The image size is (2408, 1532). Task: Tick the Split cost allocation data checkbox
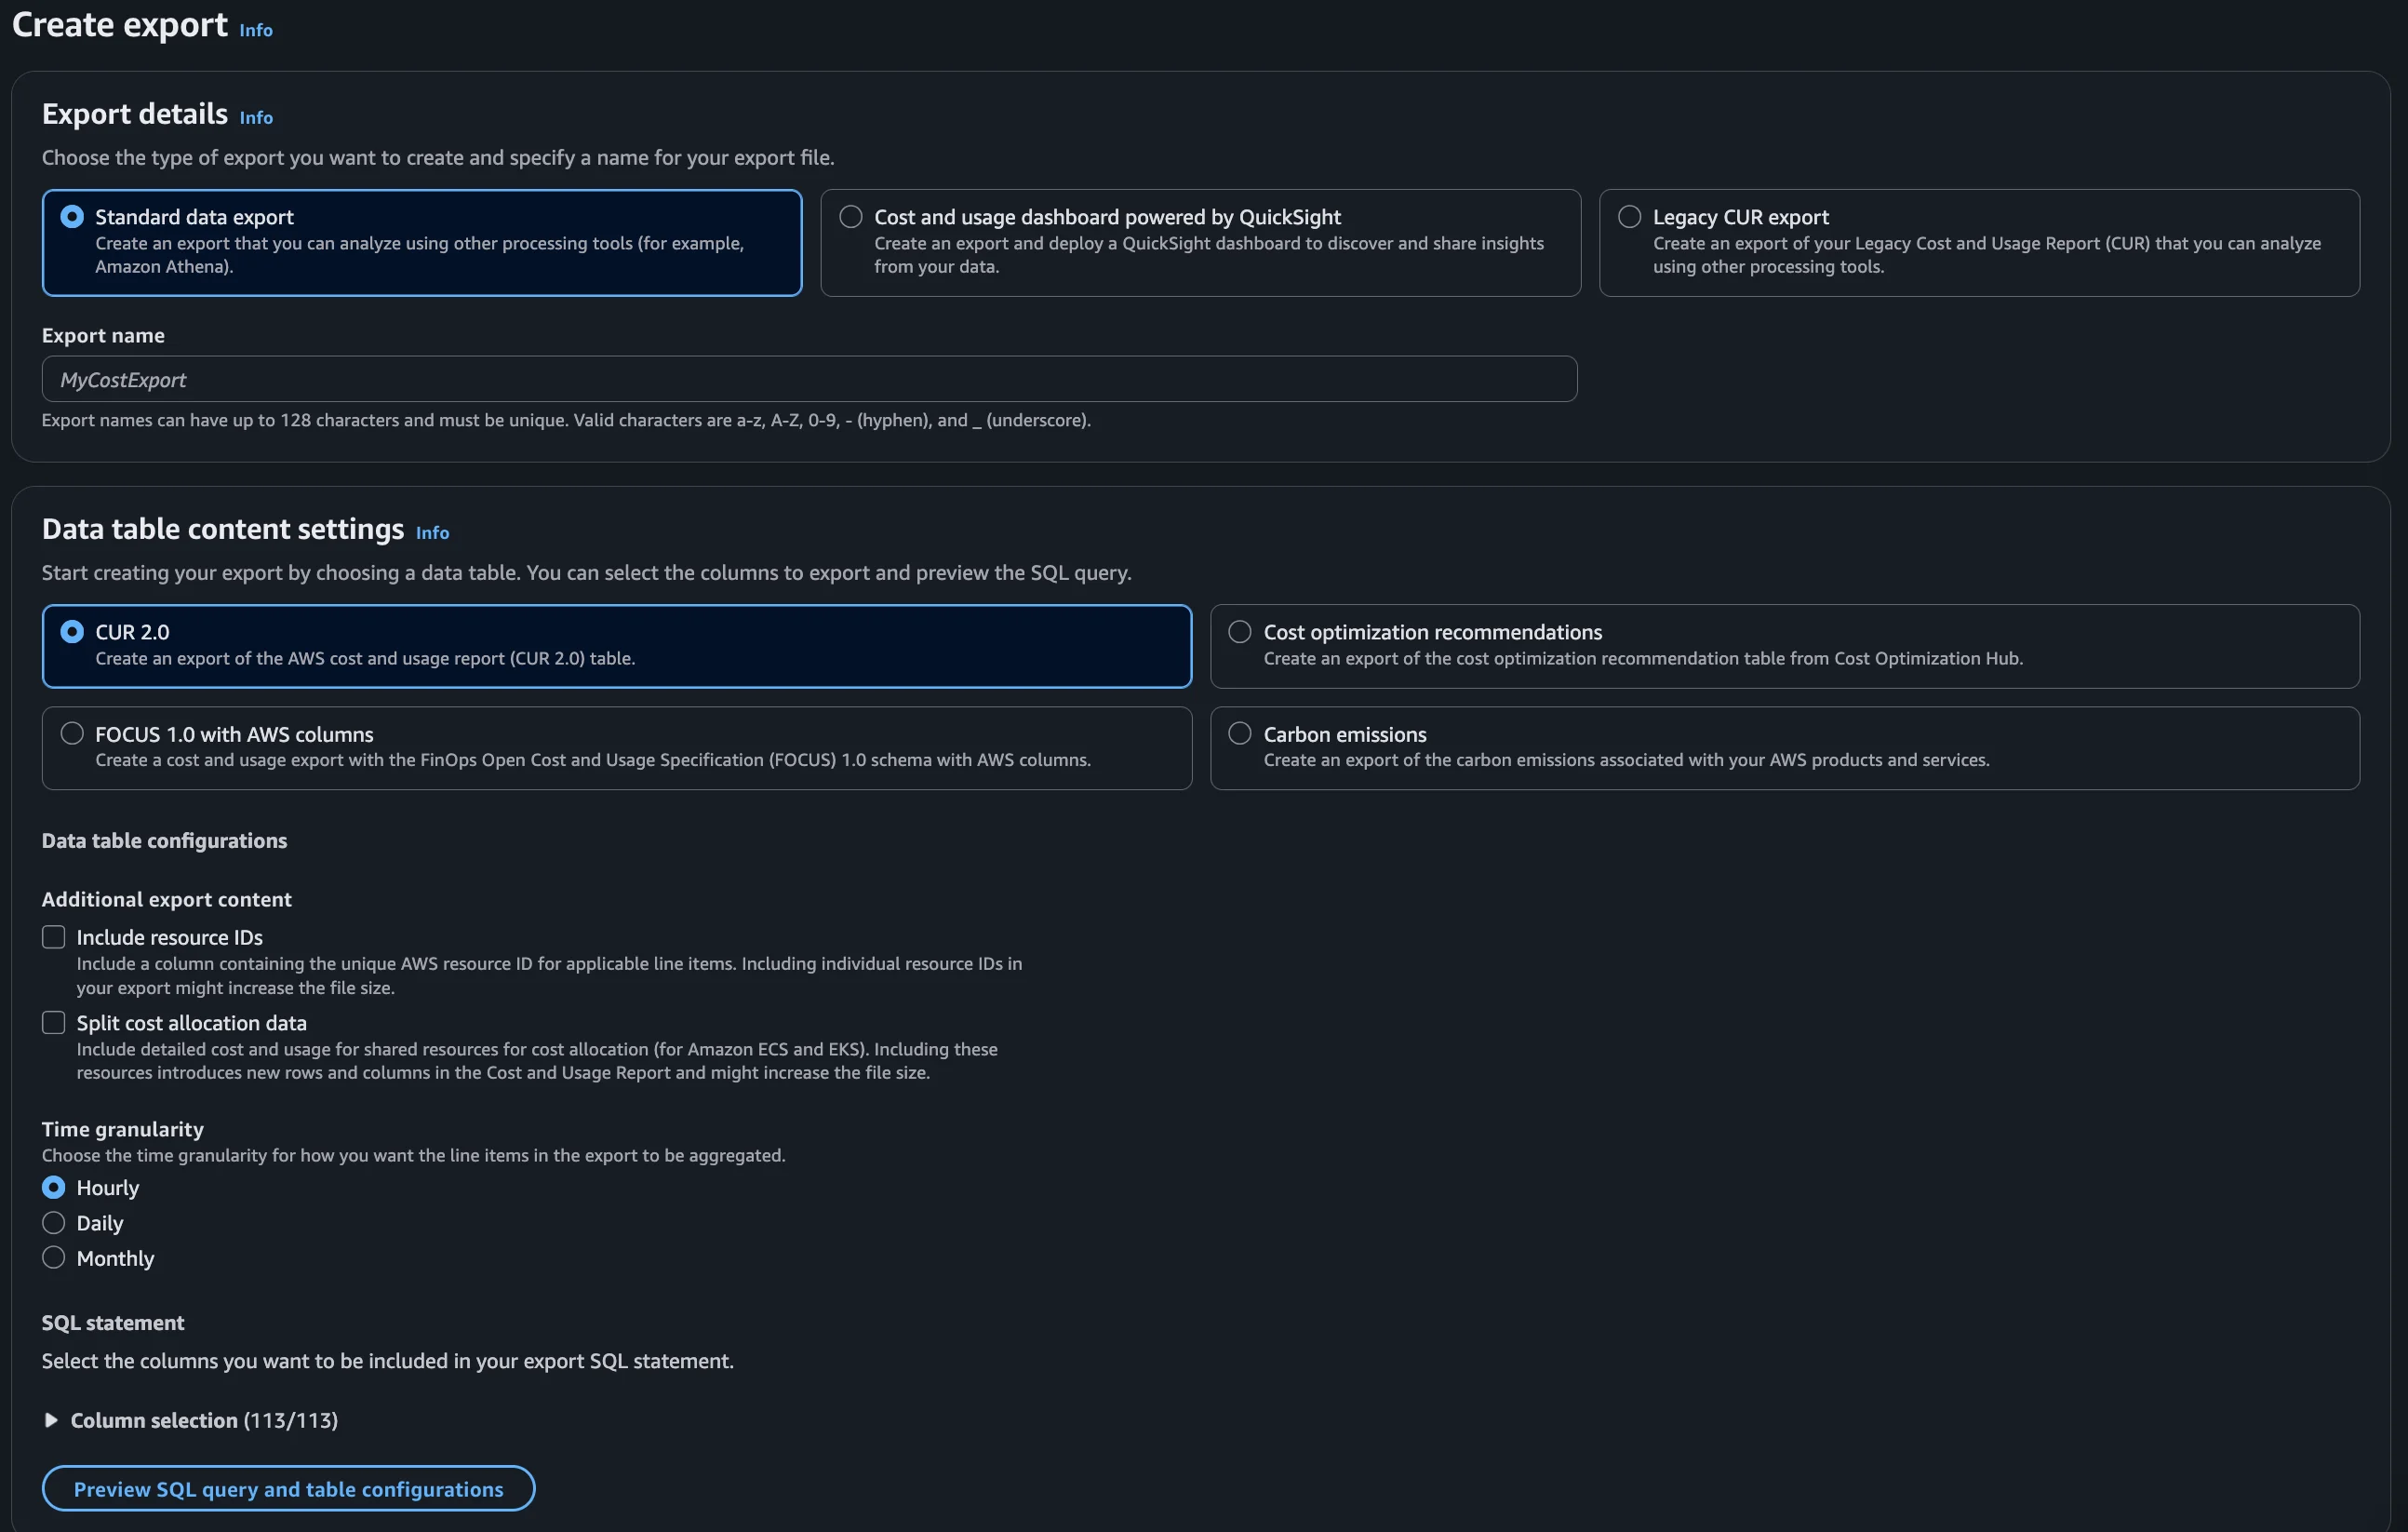54,1023
